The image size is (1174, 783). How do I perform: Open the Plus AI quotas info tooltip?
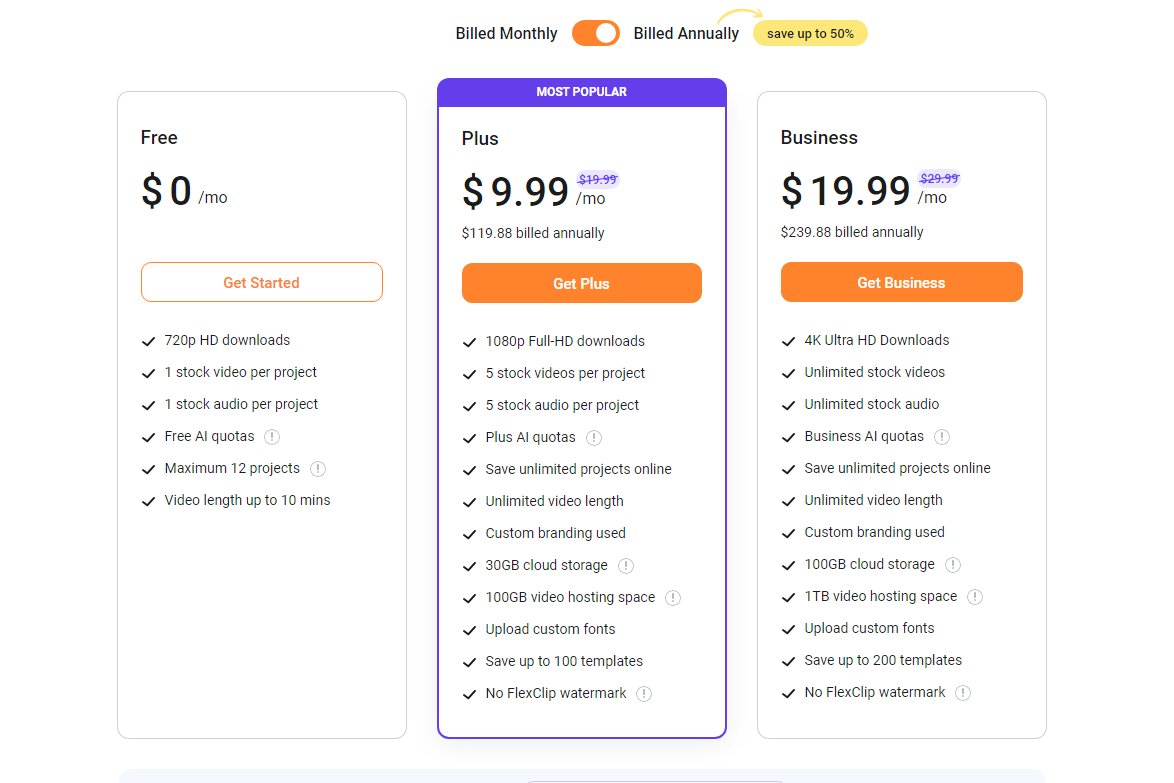tap(595, 437)
